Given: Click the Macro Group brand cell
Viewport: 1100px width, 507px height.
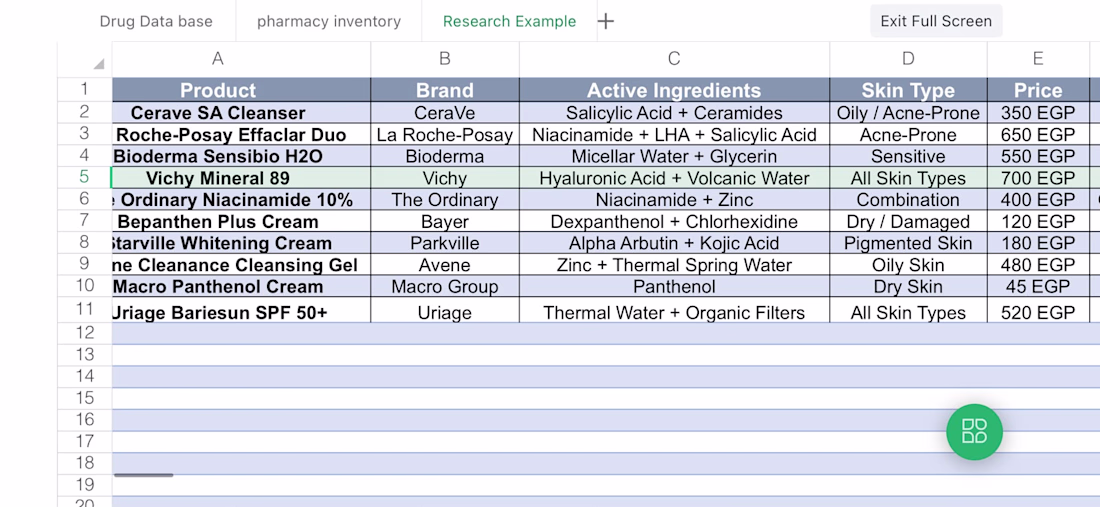Looking at the screenshot, I should pos(445,287).
